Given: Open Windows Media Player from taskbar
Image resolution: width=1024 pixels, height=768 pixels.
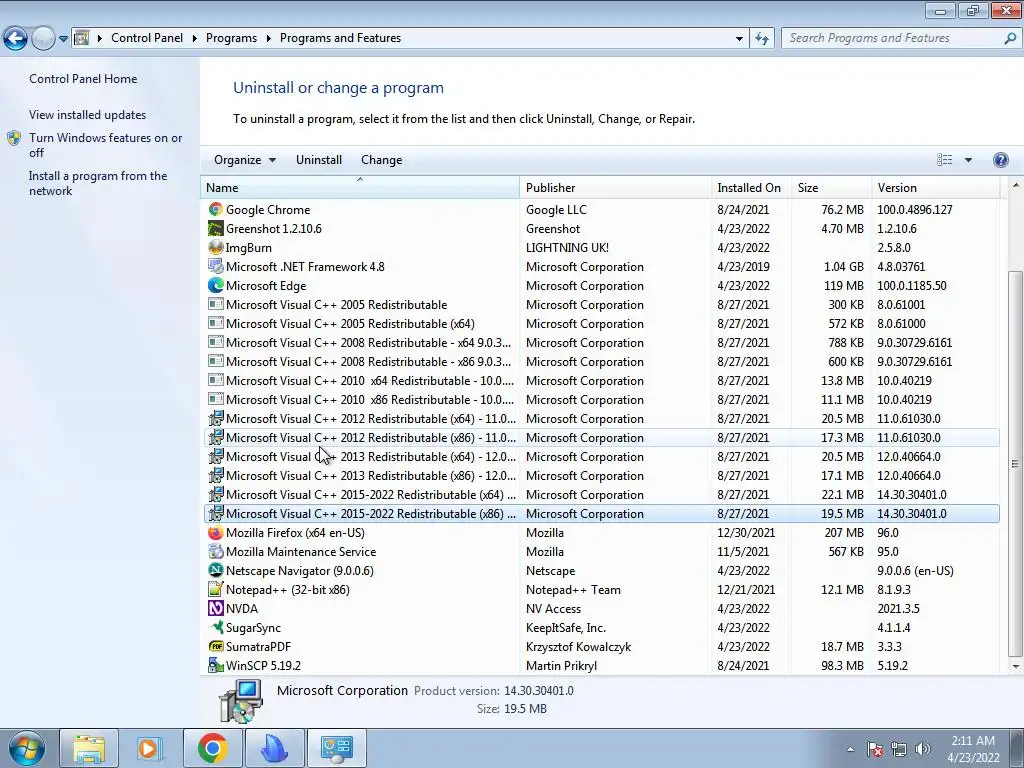Looking at the screenshot, I should [150, 748].
